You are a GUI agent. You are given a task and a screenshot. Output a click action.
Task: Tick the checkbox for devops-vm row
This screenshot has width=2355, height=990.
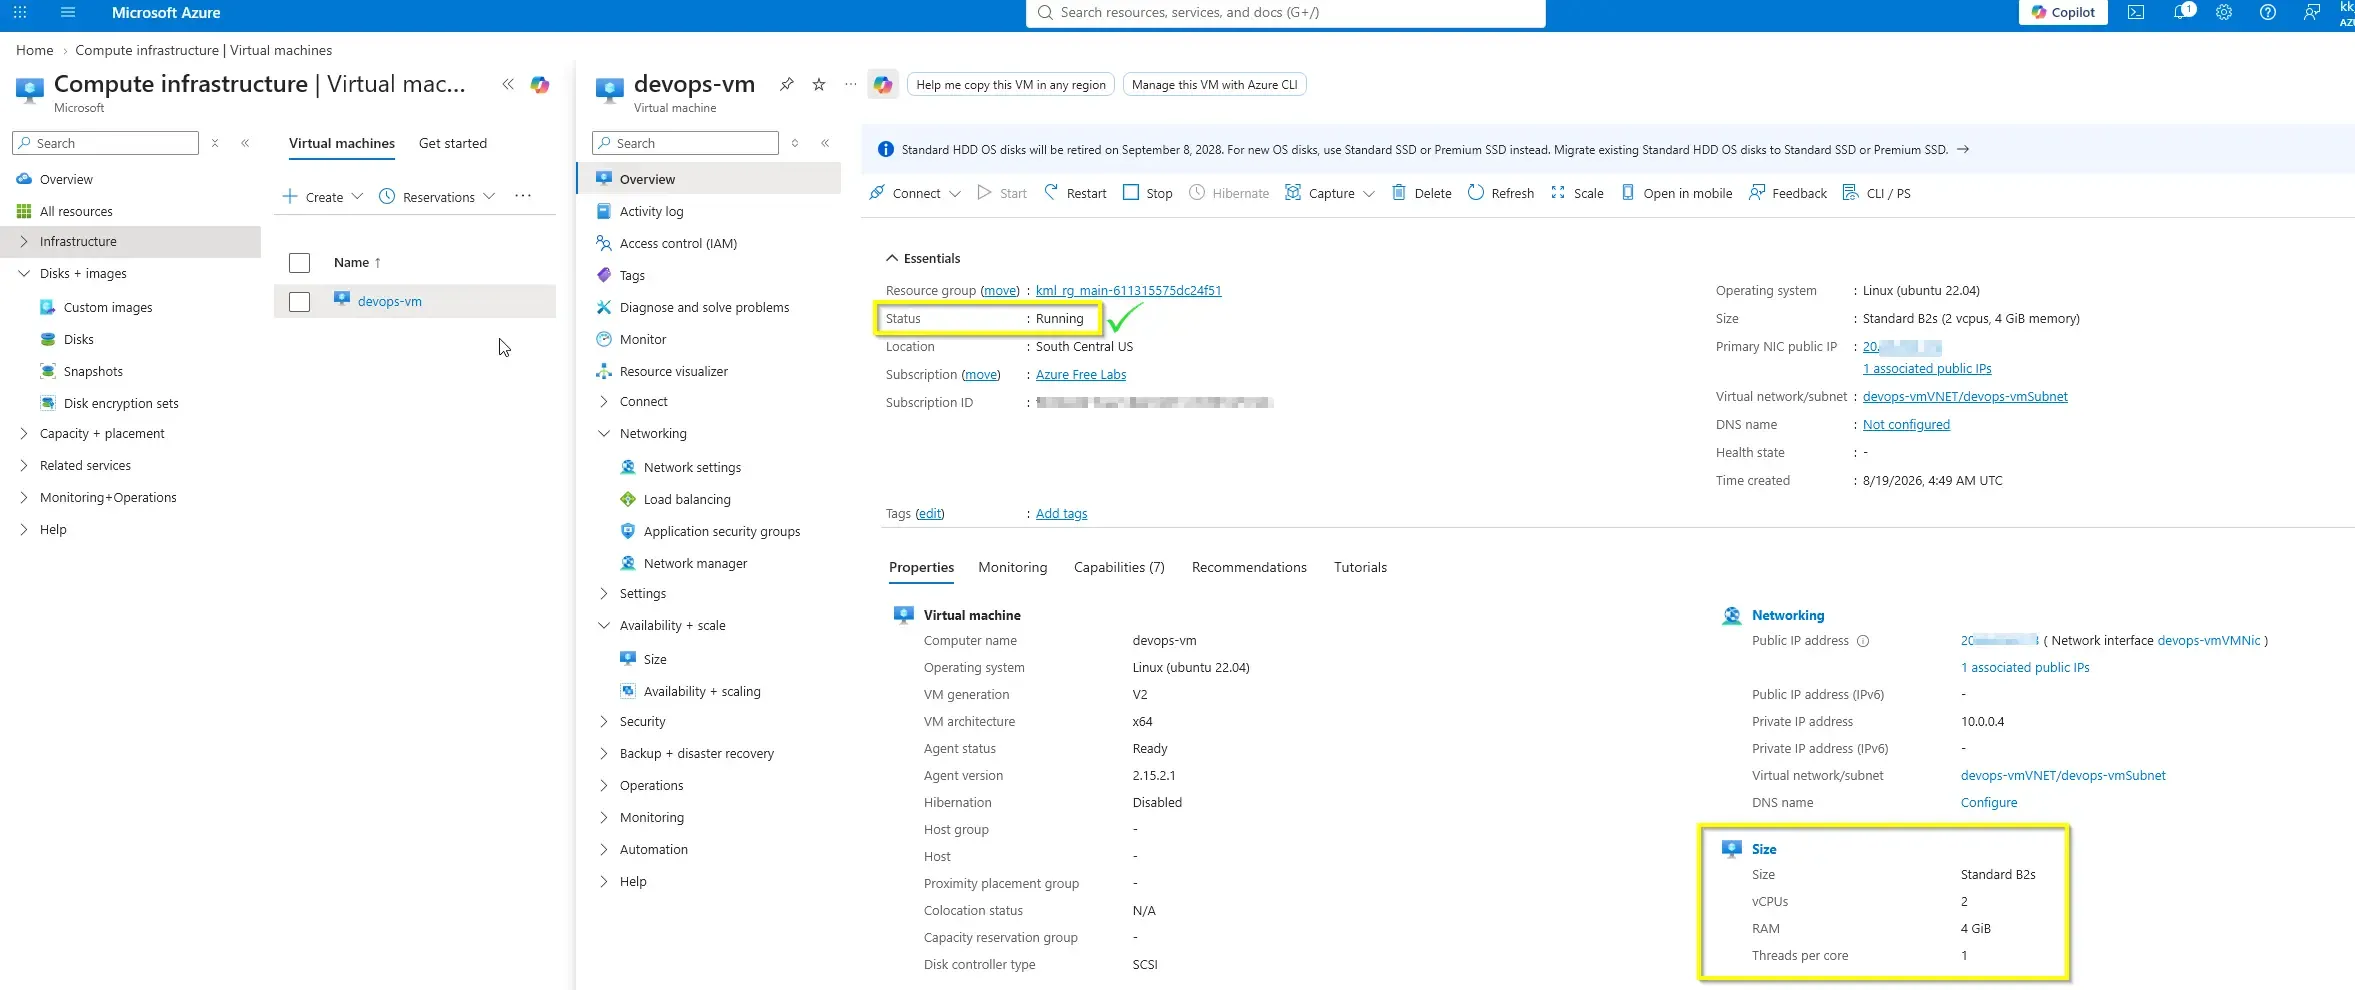click(x=299, y=302)
